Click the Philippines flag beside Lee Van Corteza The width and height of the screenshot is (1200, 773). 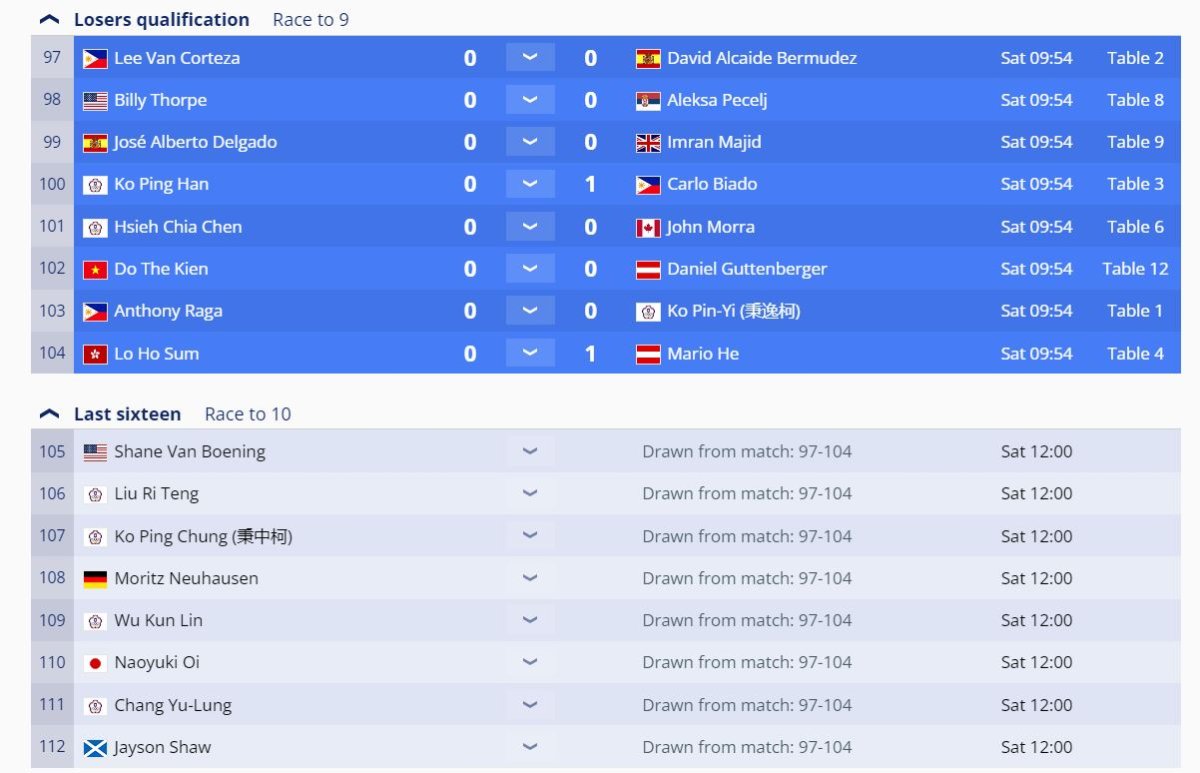[95, 59]
